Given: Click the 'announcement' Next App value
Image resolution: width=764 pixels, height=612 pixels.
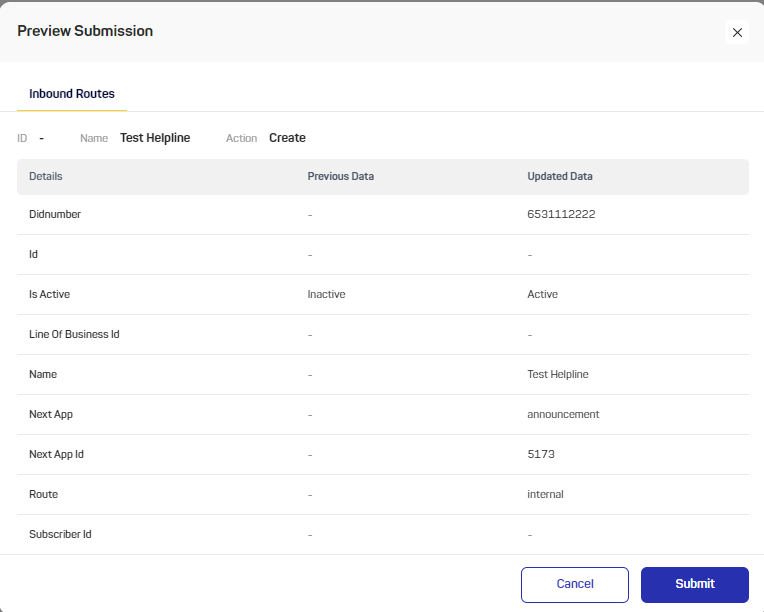Looking at the screenshot, I should 563,414.
